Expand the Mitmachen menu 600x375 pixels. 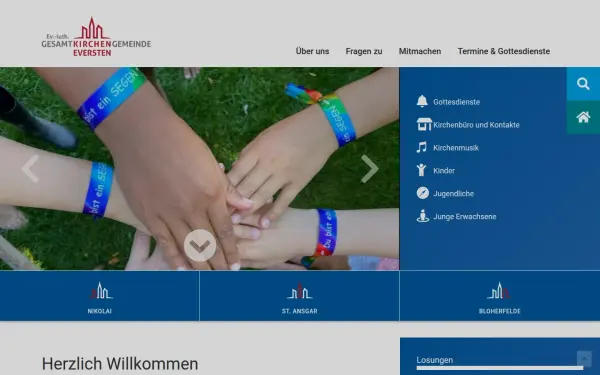(x=420, y=51)
